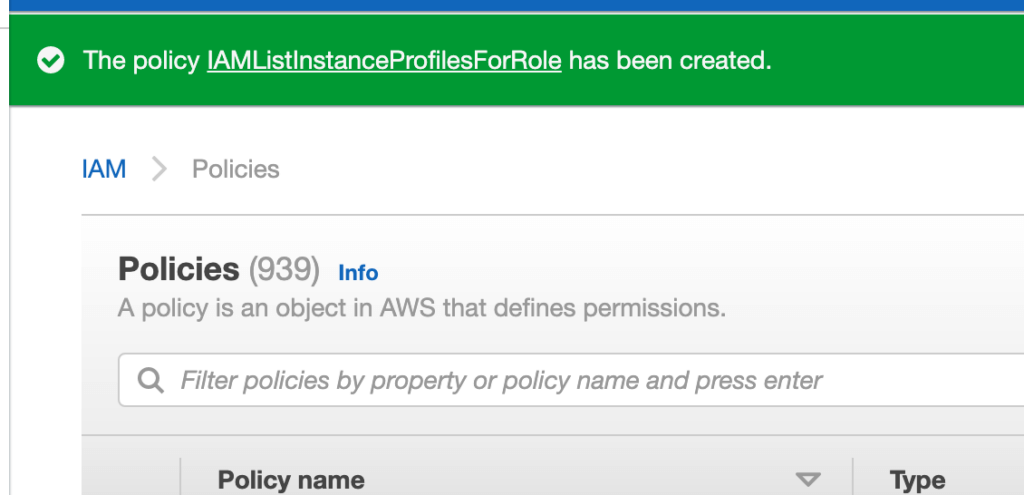
Task: Go to IAM via the breadcrumb
Action: tap(104, 169)
